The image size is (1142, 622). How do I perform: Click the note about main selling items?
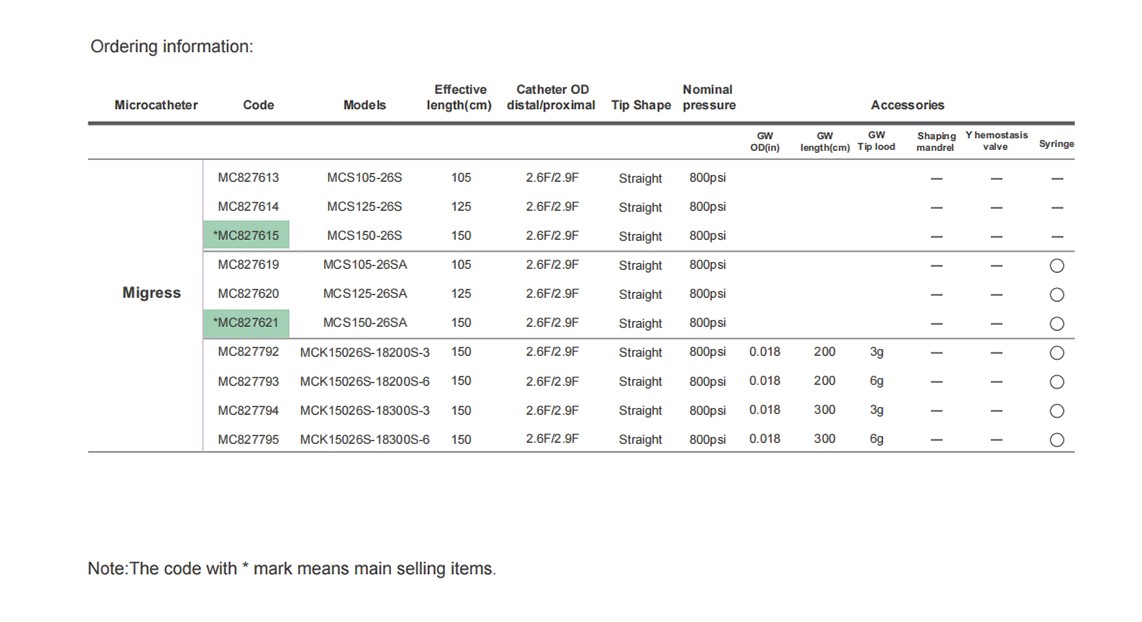[x=291, y=568]
